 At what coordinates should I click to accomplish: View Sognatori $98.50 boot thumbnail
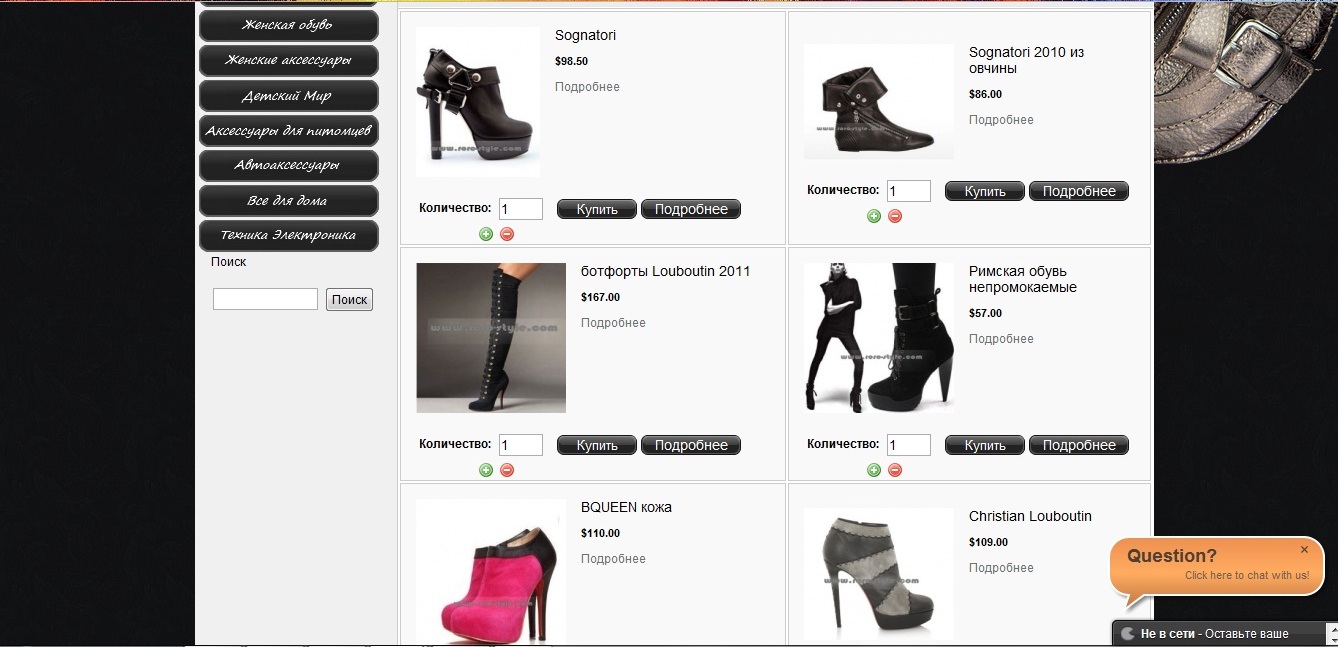pos(478,102)
